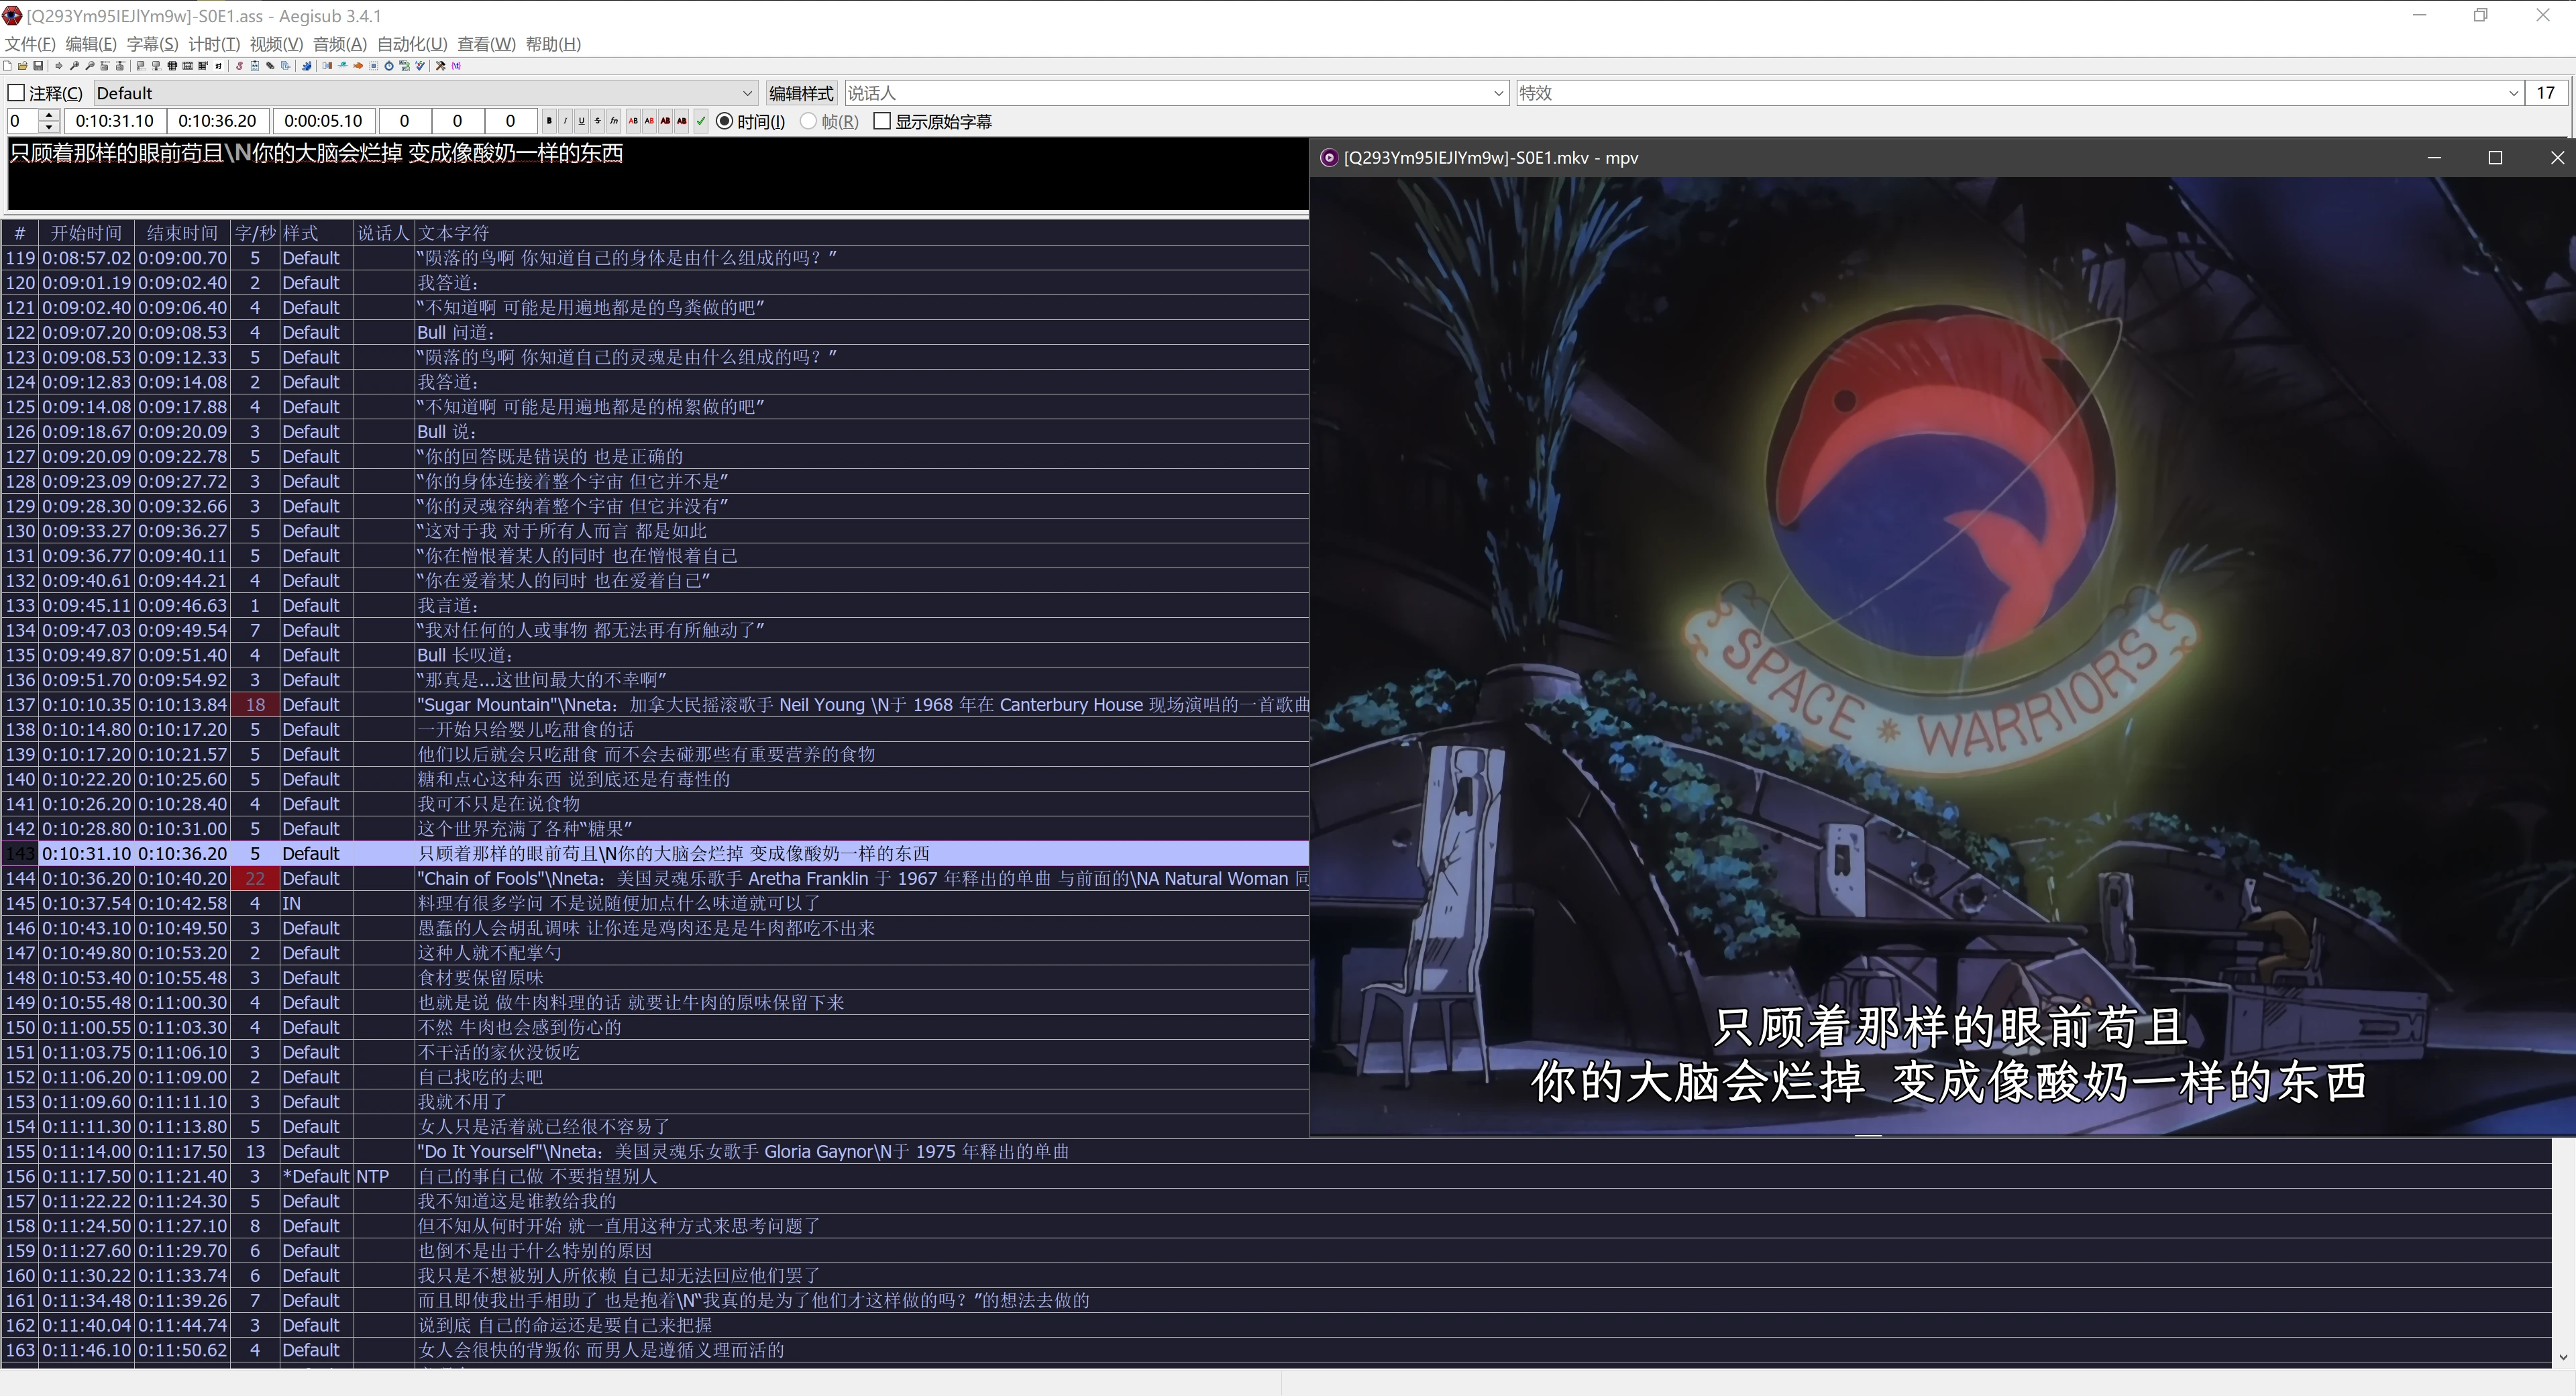The width and height of the screenshot is (2576, 1396).
Task: Open font face fn button
Action: [x=614, y=121]
